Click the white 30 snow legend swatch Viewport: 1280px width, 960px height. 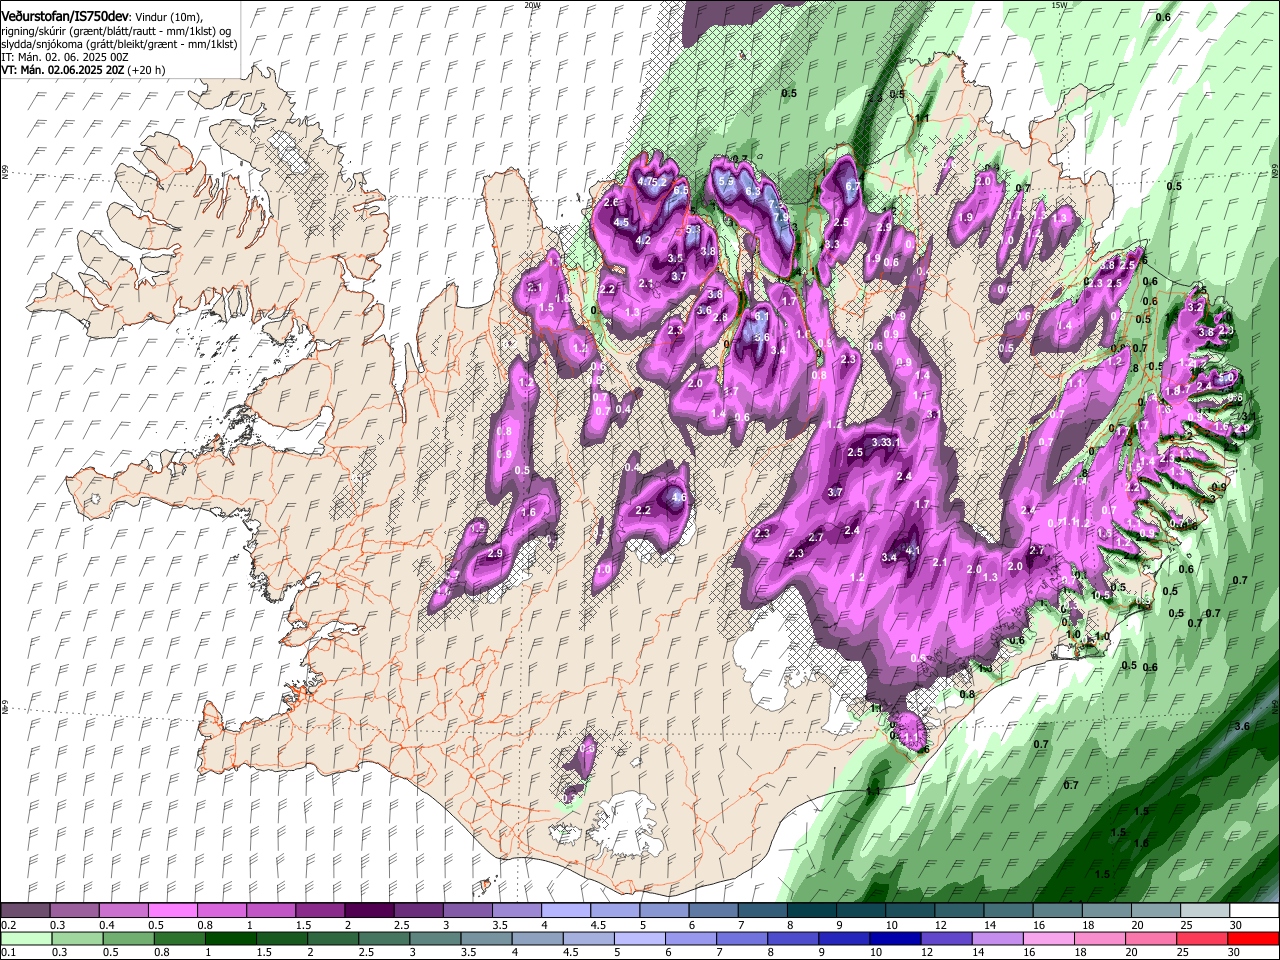(x=1253, y=911)
